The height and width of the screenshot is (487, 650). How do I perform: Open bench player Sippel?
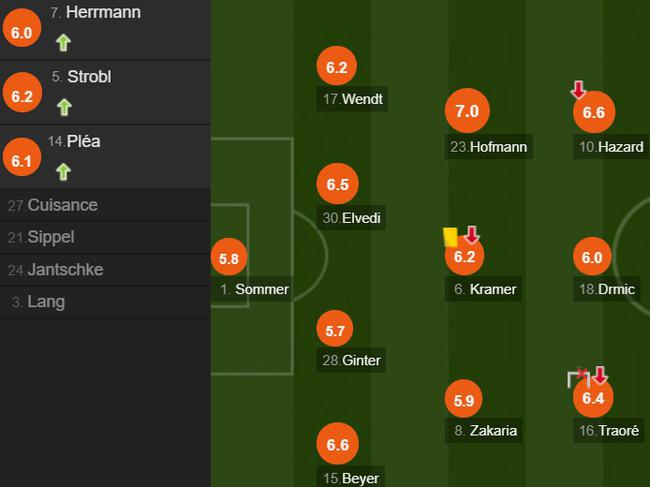coord(51,237)
